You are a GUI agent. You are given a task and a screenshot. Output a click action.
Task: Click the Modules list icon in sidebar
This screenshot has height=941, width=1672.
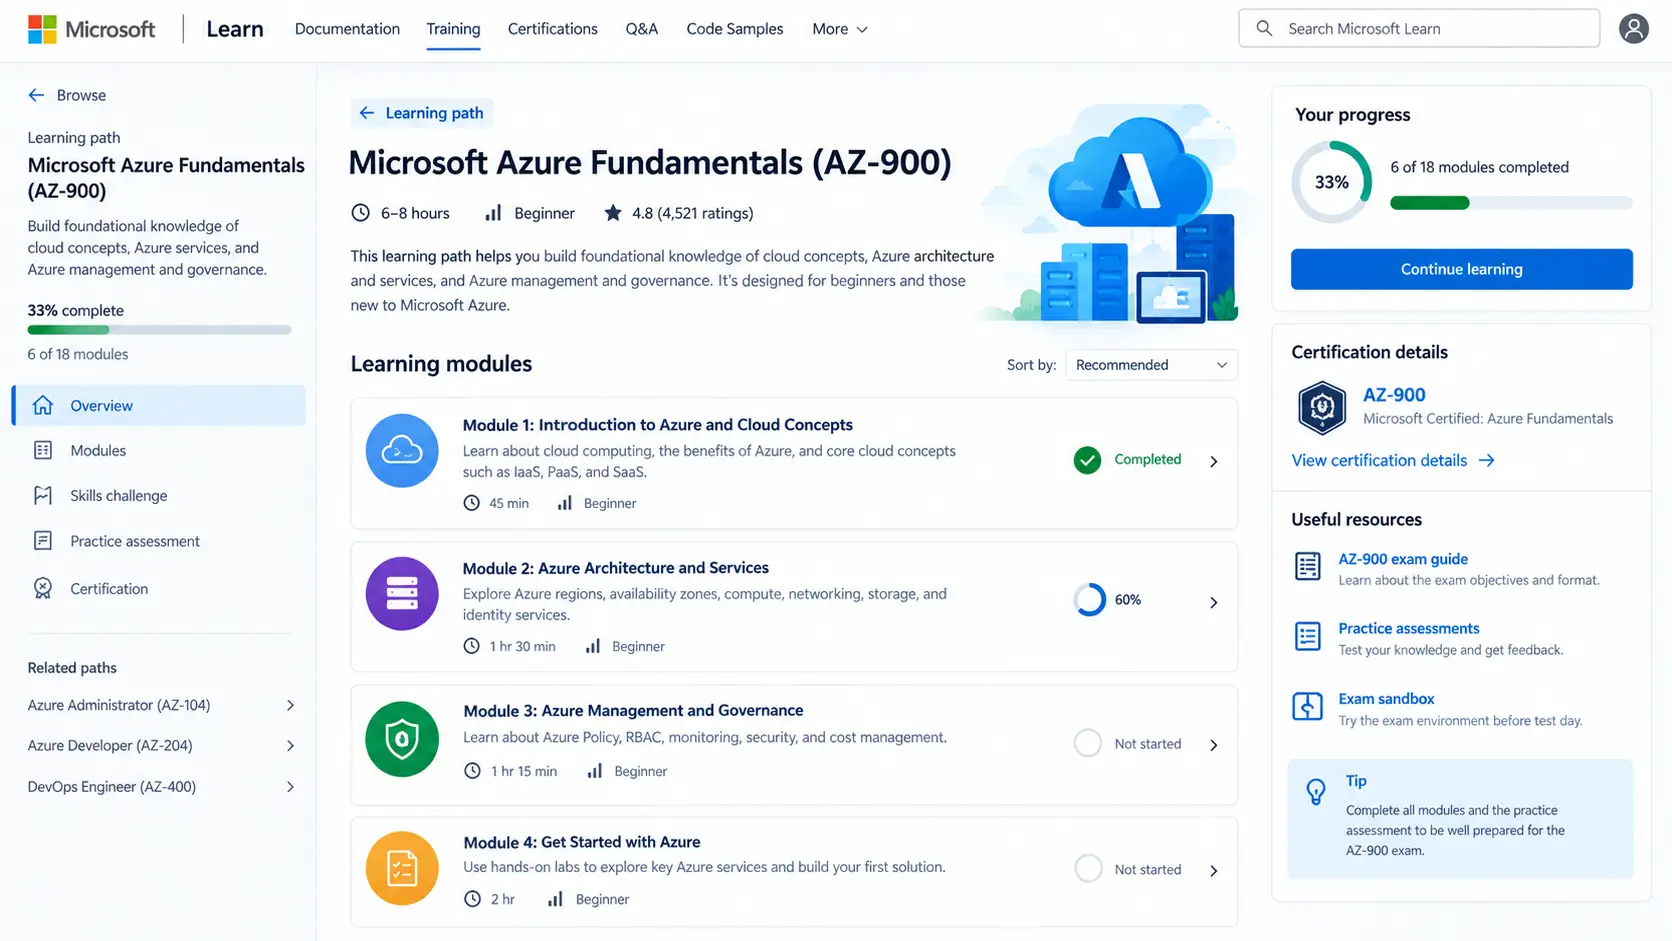pos(43,450)
